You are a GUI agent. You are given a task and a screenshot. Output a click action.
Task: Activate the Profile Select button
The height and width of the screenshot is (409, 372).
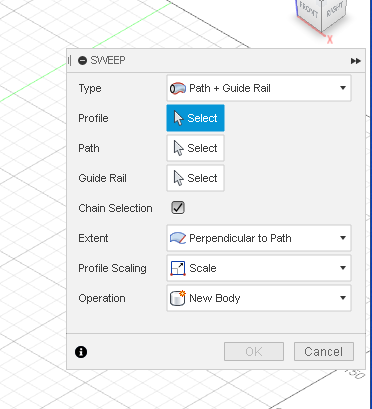195,118
